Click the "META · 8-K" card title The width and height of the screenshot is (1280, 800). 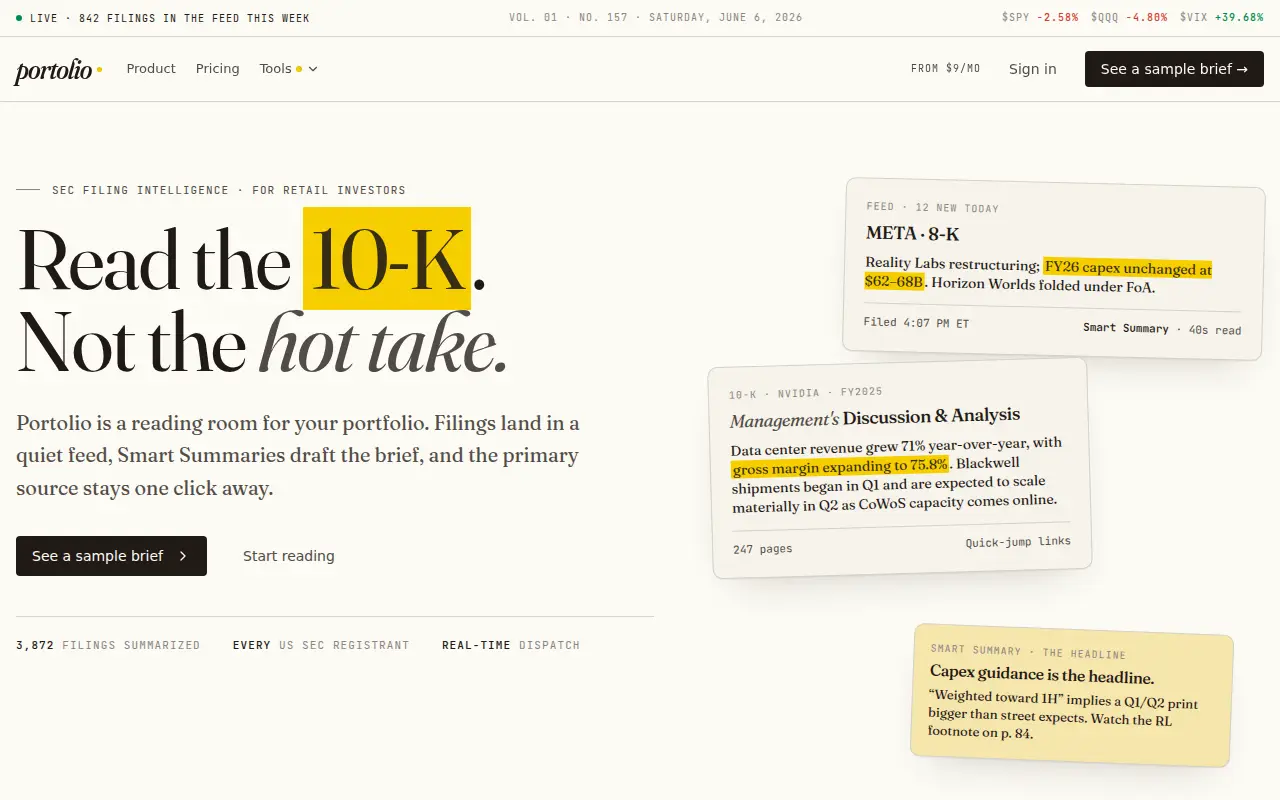coord(913,234)
